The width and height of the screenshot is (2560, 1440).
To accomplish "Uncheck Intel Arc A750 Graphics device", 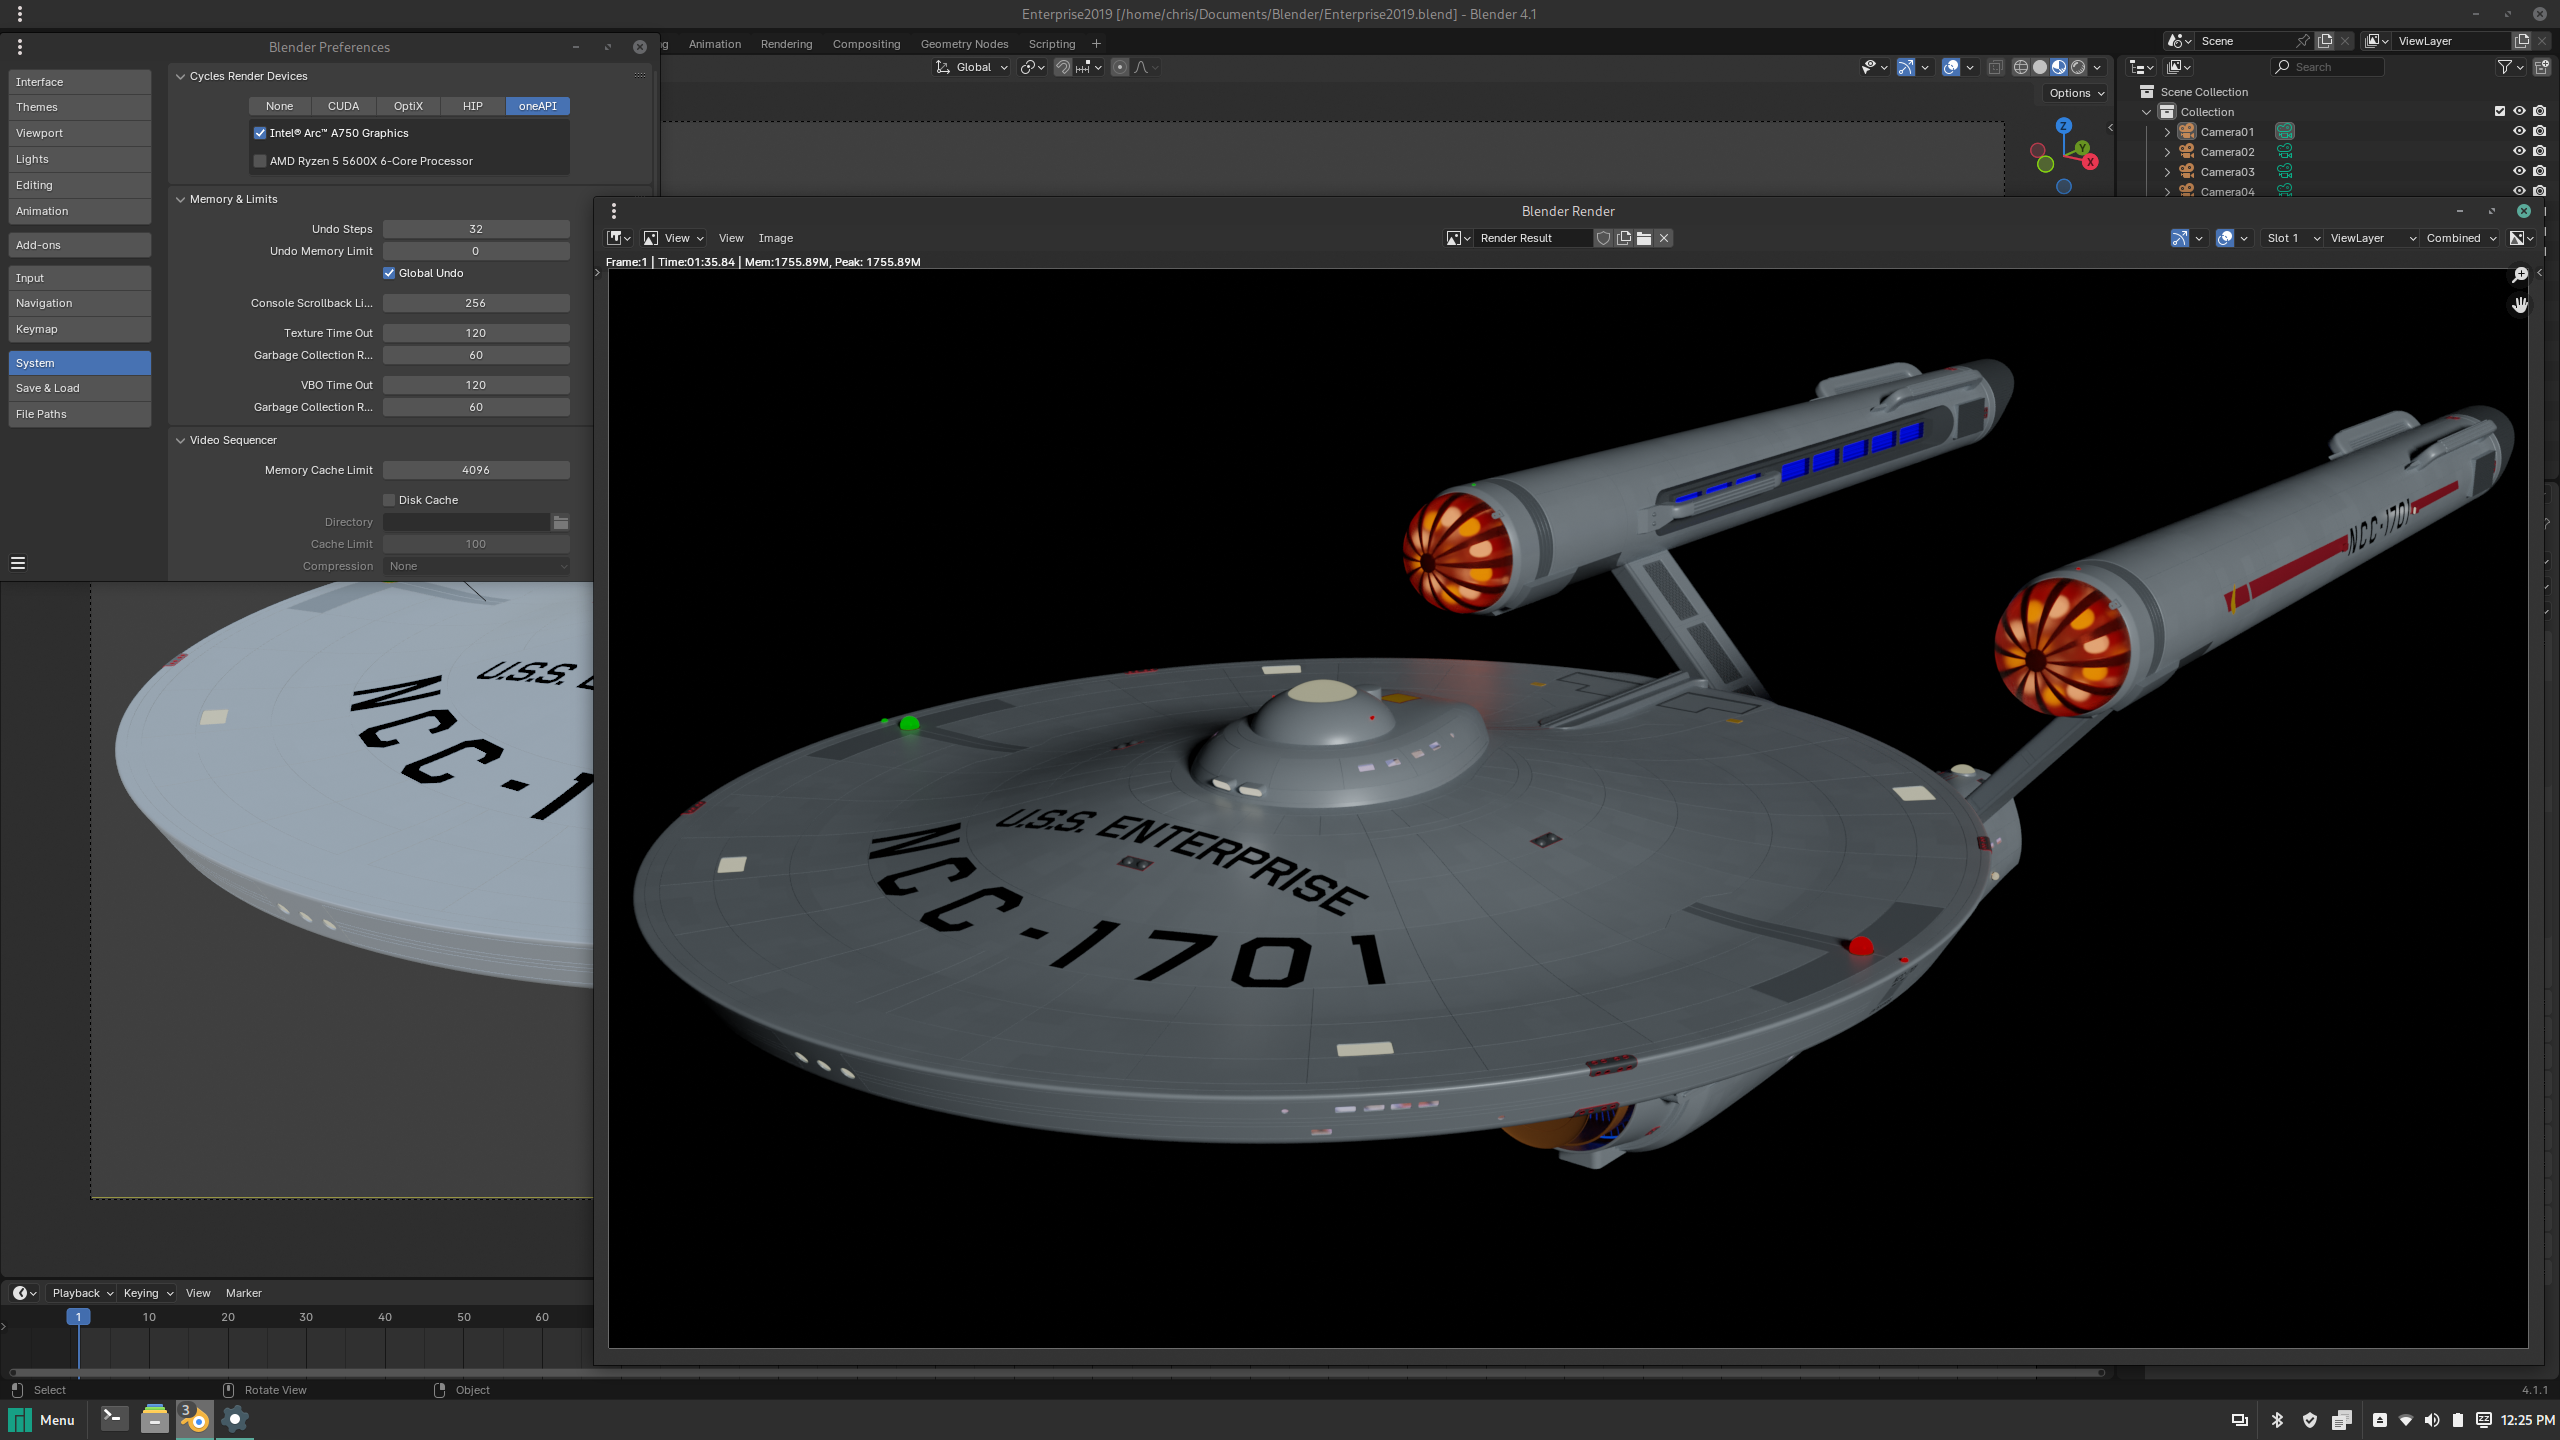I will (x=260, y=133).
